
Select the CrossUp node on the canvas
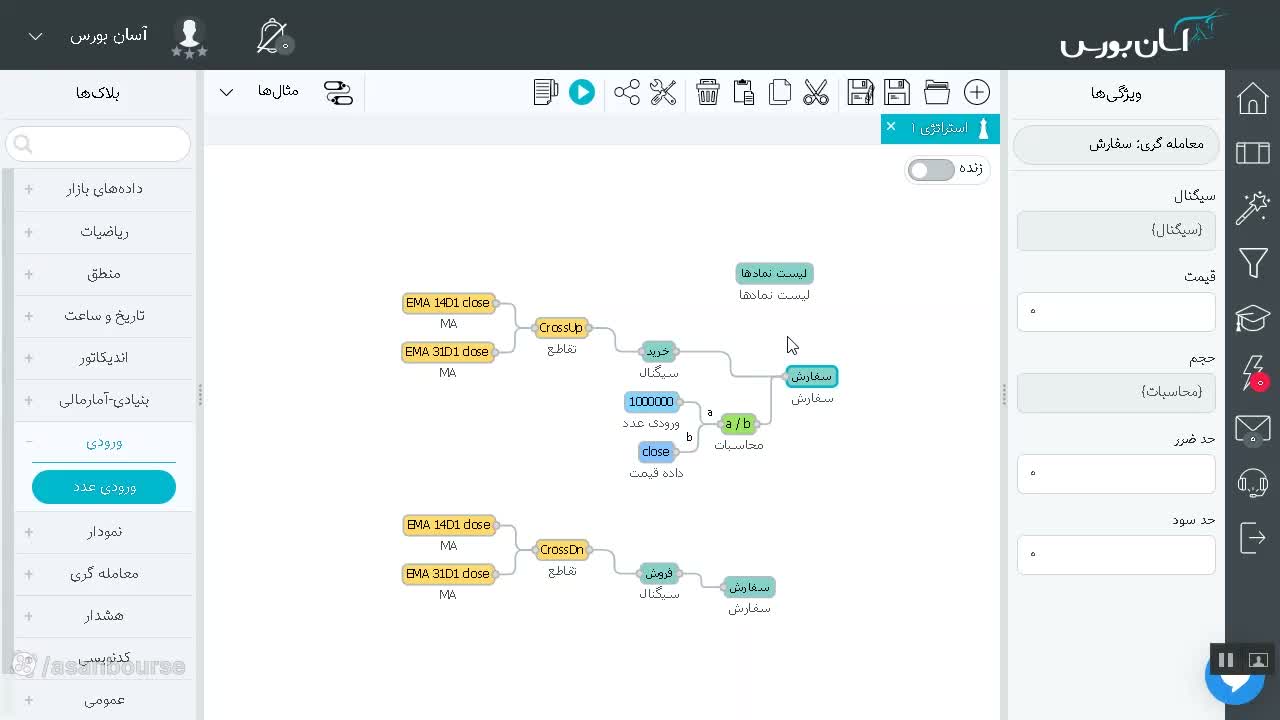tap(560, 327)
